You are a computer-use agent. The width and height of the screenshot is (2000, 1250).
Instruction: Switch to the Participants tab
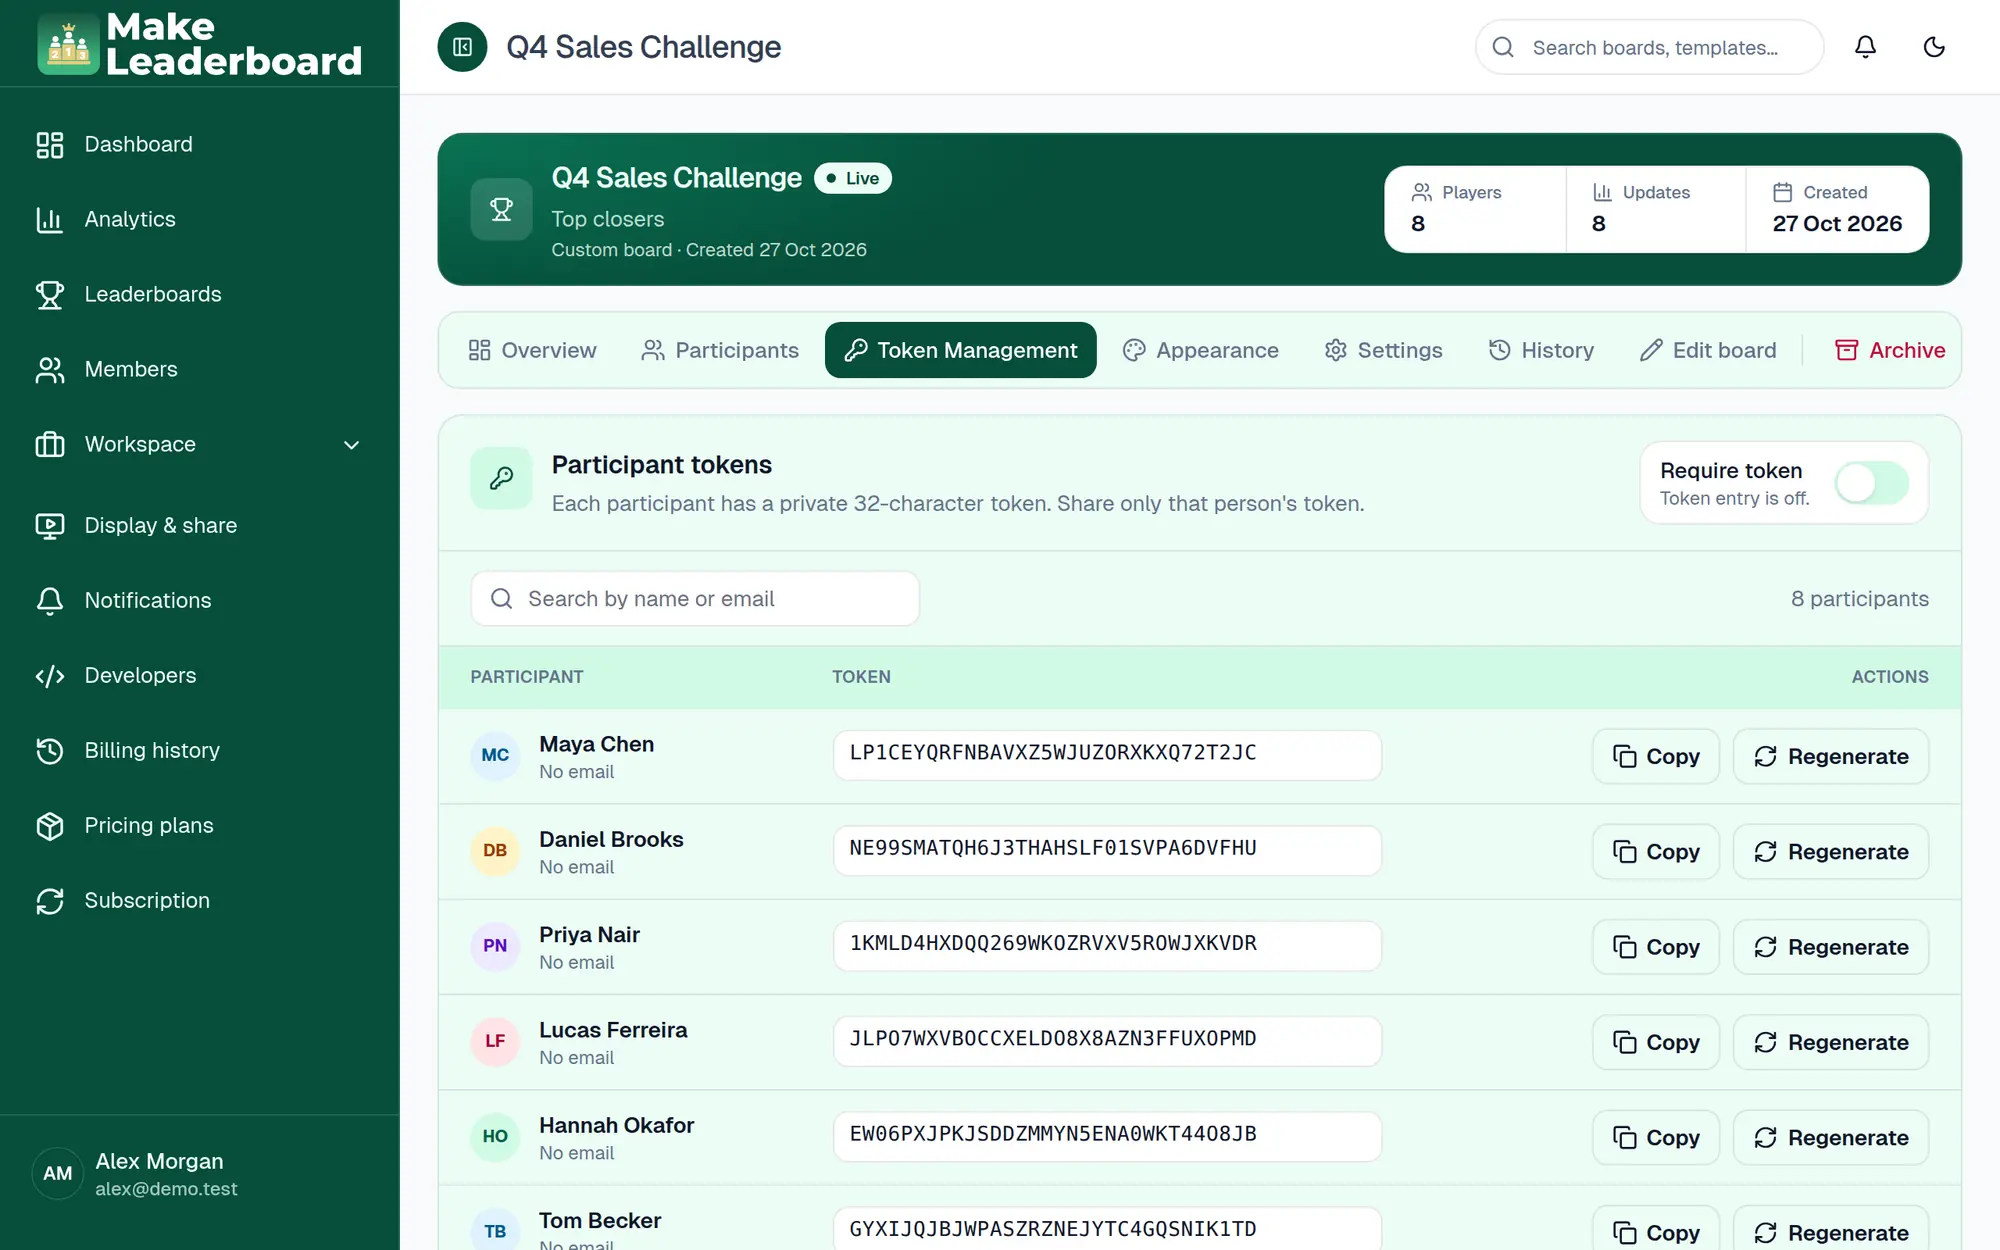pyautogui.click(x=720, y=350)
